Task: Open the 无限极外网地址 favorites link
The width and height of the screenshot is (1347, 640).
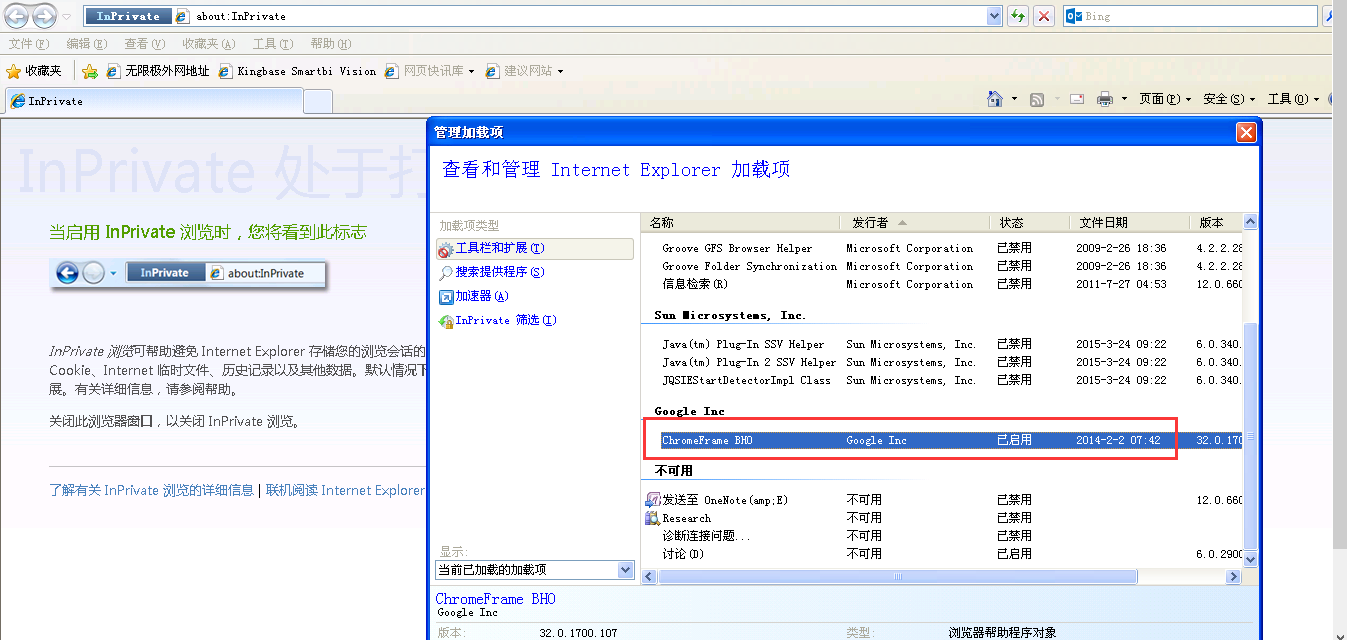Action: point(158,71)
